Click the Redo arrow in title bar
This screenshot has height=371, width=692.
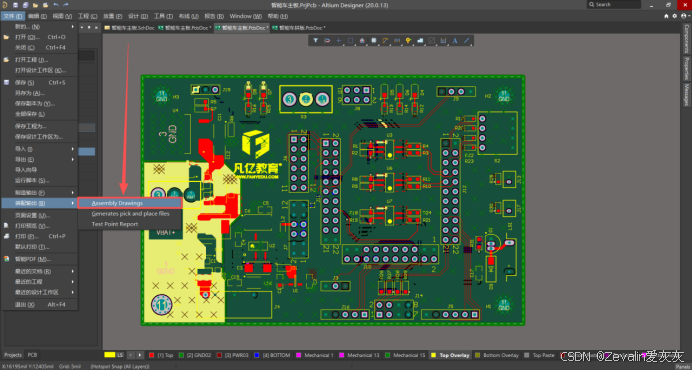66,5
